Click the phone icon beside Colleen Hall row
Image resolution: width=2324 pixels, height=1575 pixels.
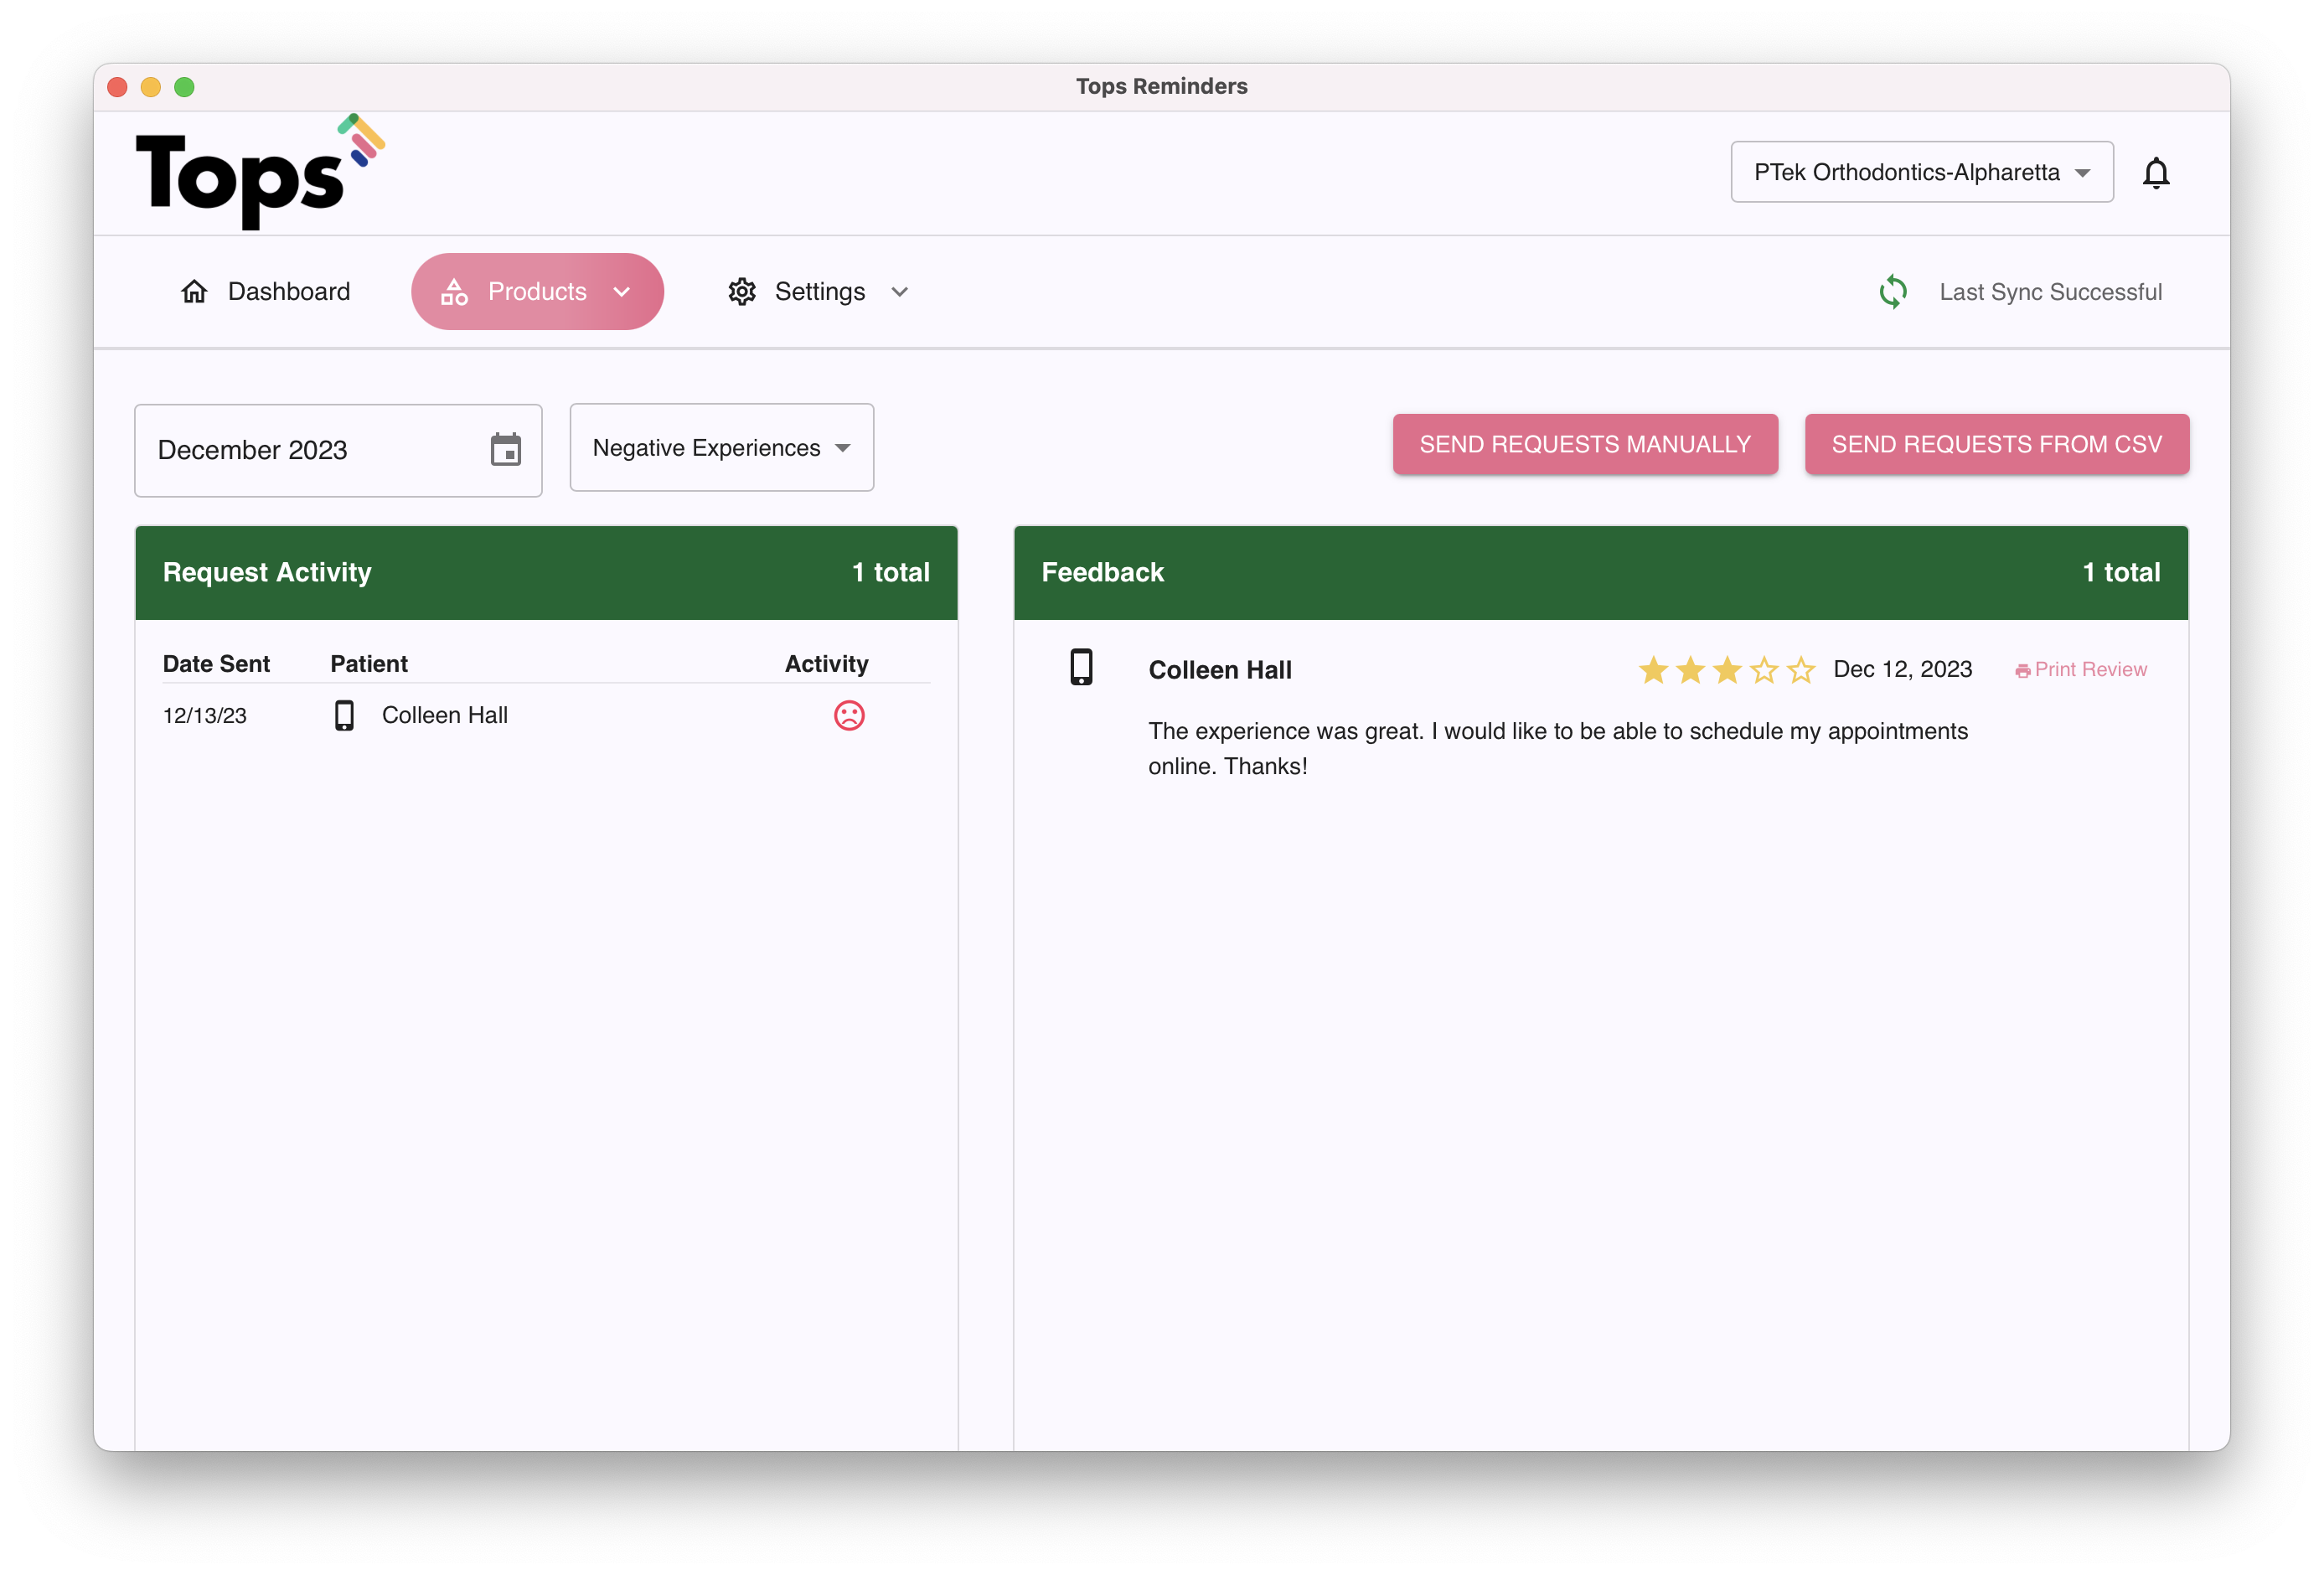(344, 715)
